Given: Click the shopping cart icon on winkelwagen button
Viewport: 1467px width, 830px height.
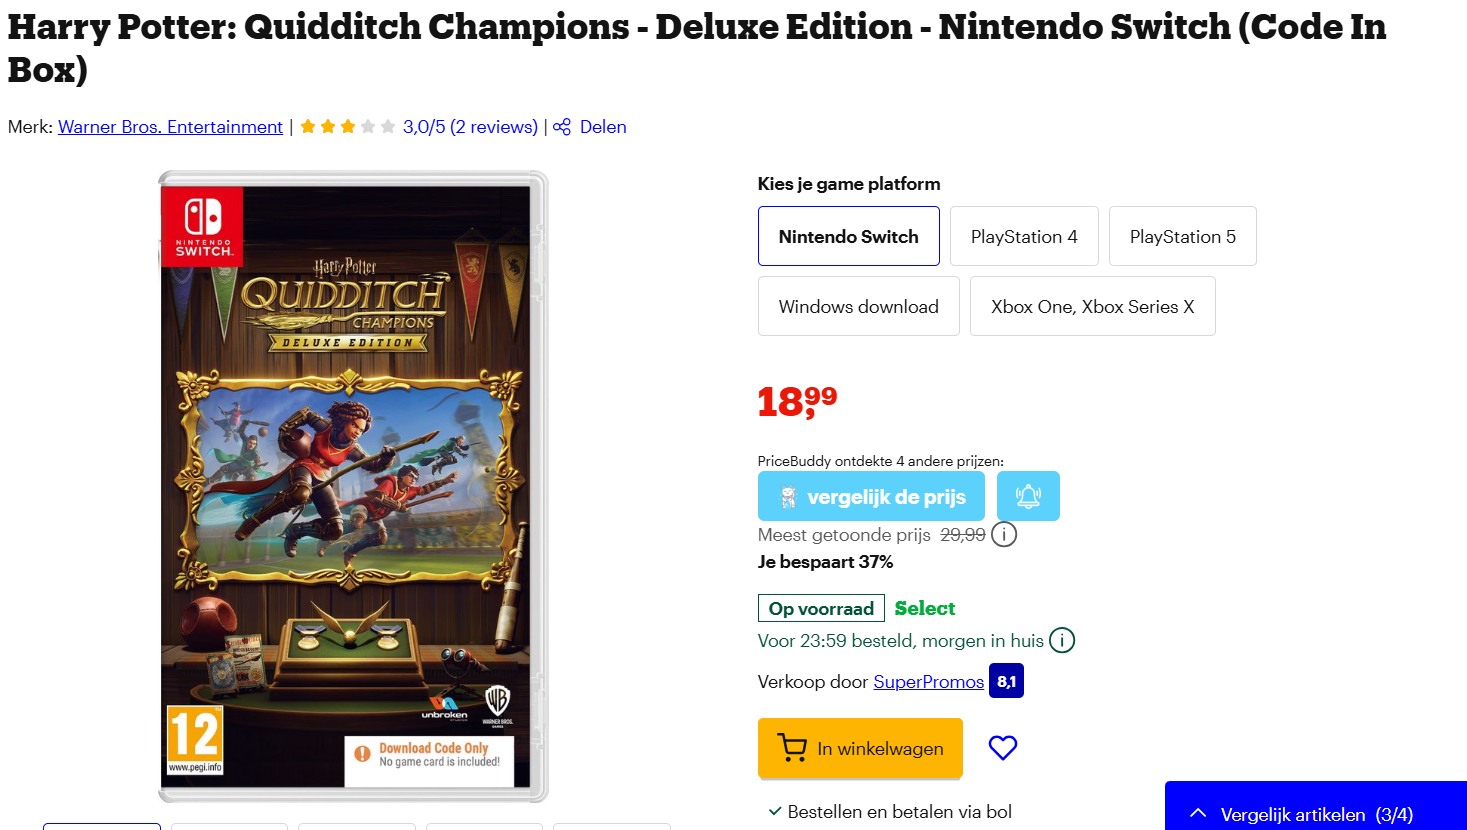Looking at the screenshot, I should coord(791,747).
